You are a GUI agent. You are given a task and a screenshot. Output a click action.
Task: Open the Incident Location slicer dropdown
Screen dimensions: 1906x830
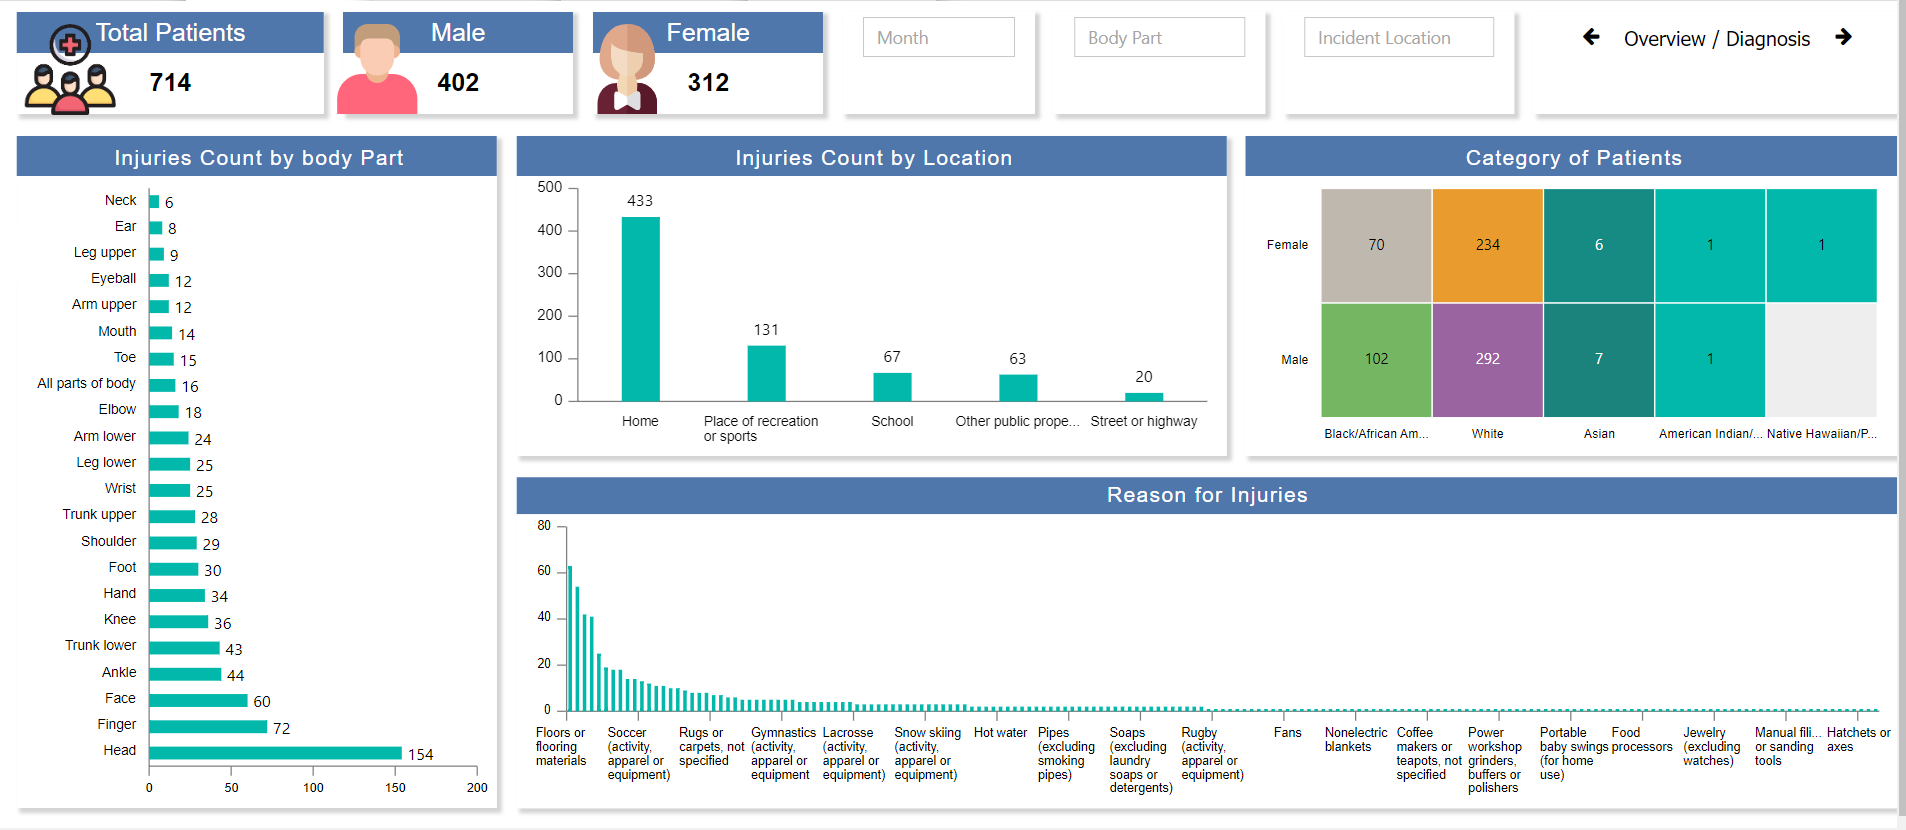(x=1398, y=38)
